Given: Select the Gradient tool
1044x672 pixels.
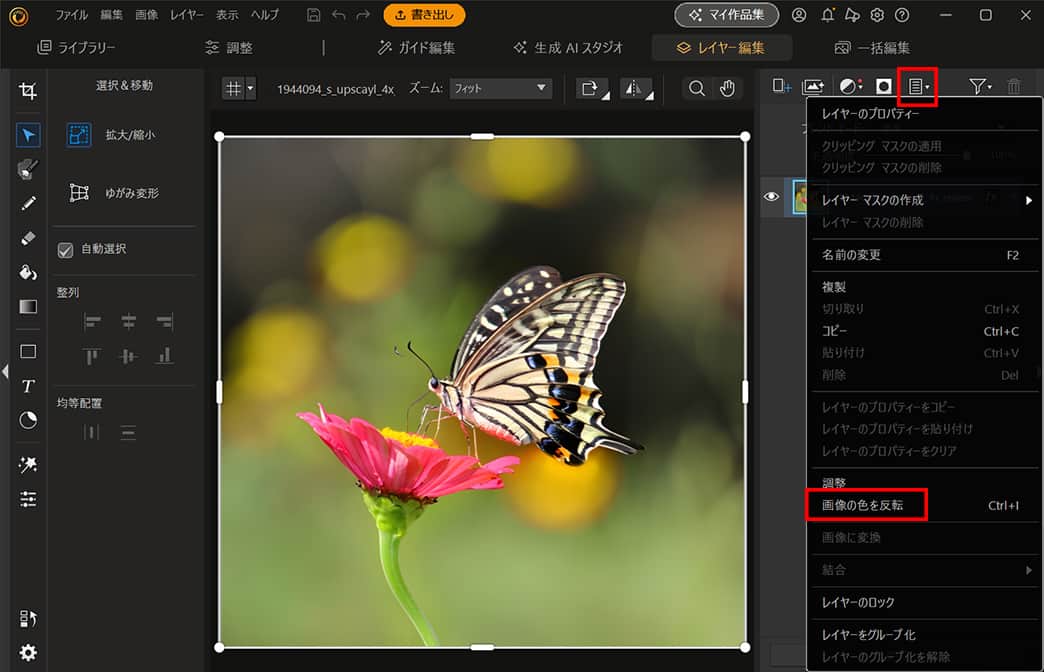Looking at the screenshot, I should tap(28, 306).
